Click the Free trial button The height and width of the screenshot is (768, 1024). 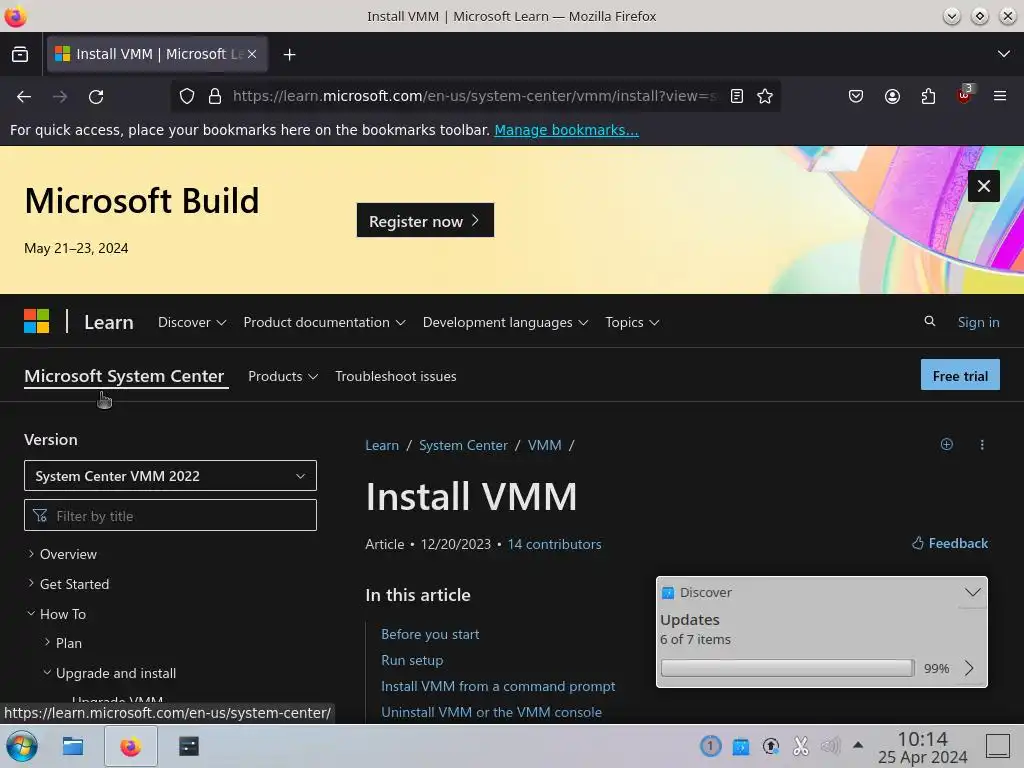pyautogui.click(x=960, y=375)
